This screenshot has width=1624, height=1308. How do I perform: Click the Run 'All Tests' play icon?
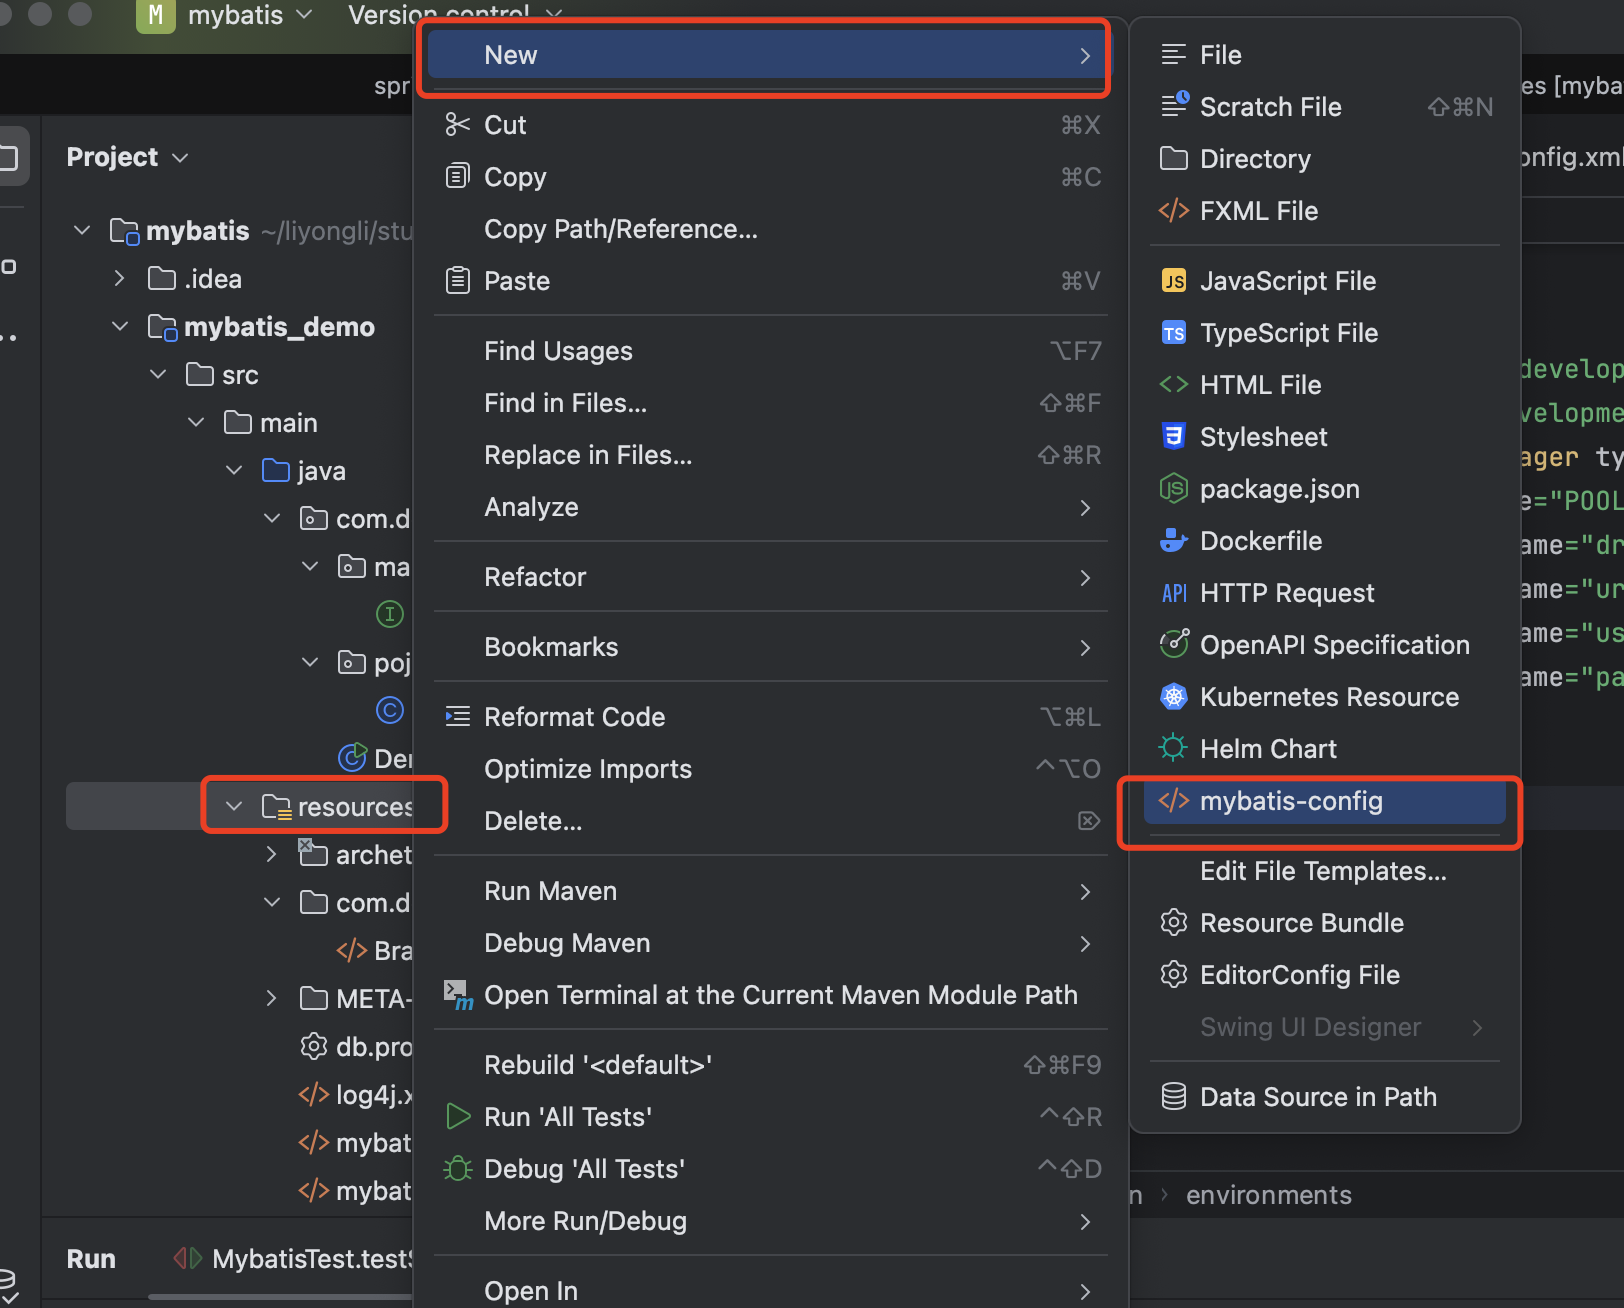coord(457,1116)
